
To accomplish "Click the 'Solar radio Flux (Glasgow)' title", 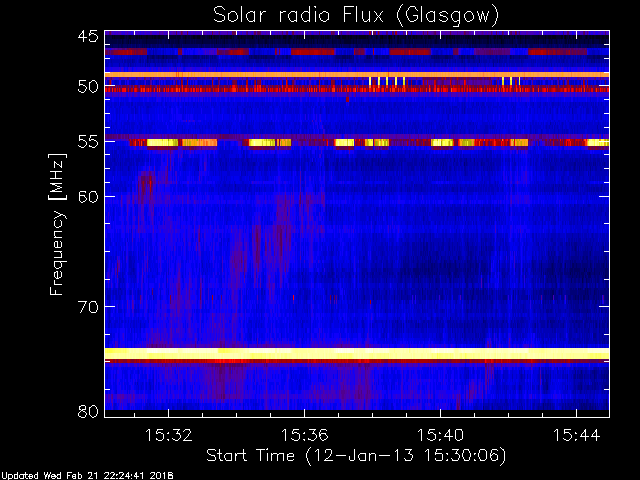I will [356, 16].
